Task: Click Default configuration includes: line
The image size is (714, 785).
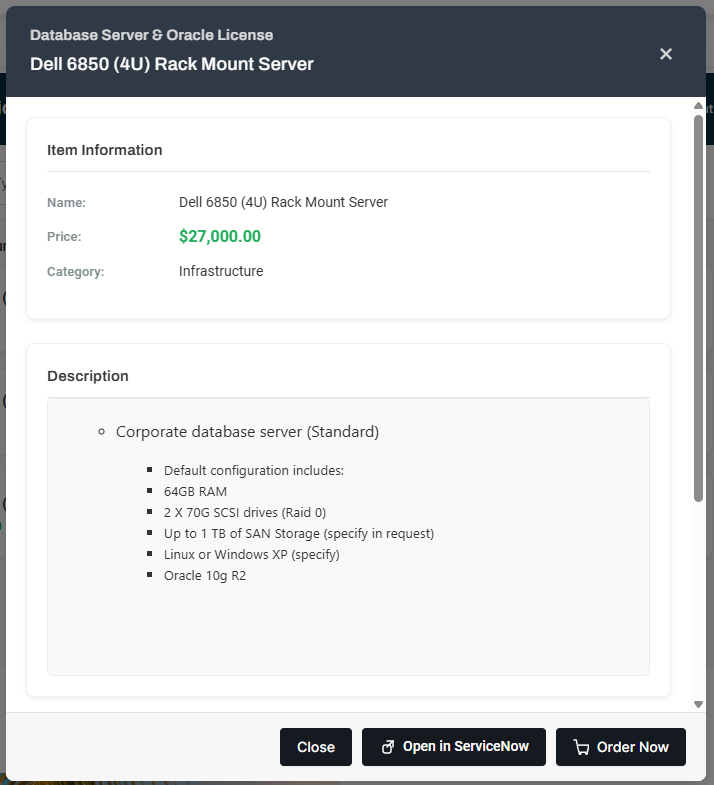Action: 254,471
